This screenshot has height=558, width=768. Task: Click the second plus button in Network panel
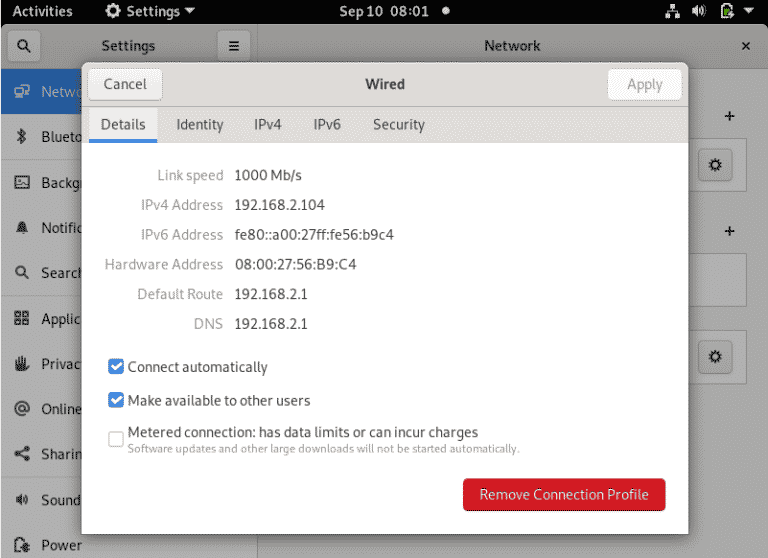pos(729,231)
